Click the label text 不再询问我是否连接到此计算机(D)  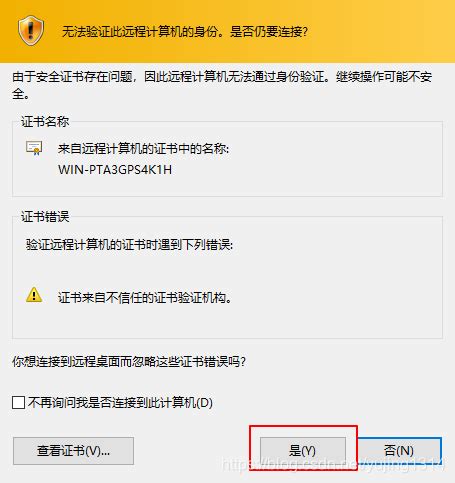(x=120, y=403)
